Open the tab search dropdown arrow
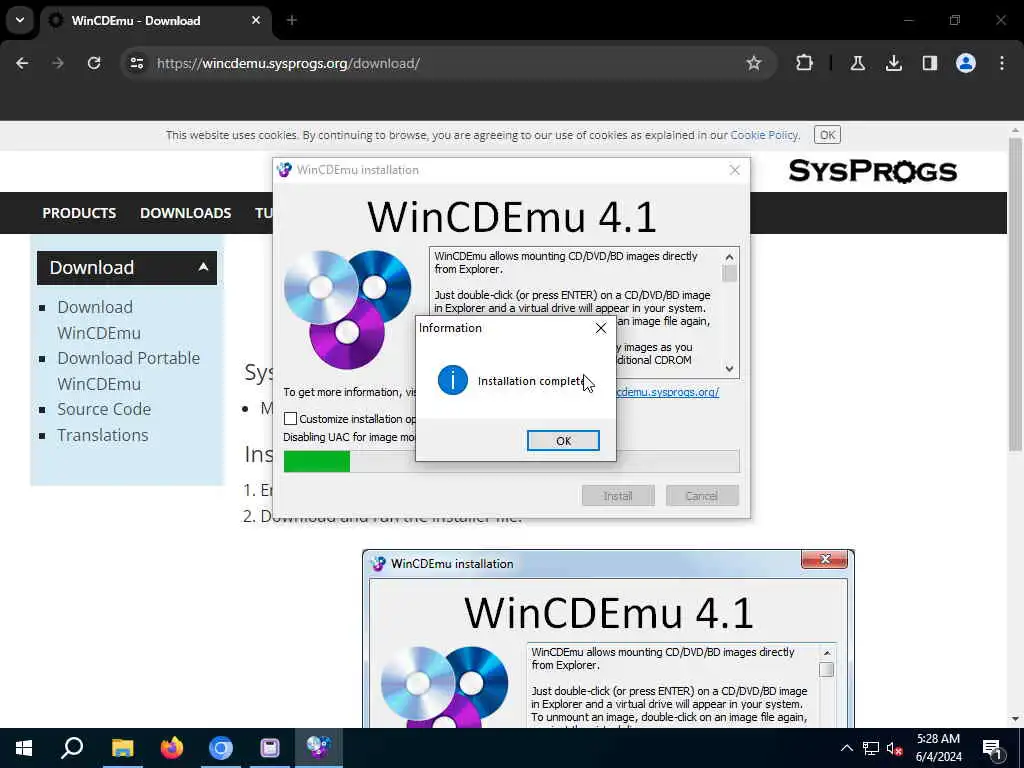This screenshot has height=768, width=1024. (20, 20)
